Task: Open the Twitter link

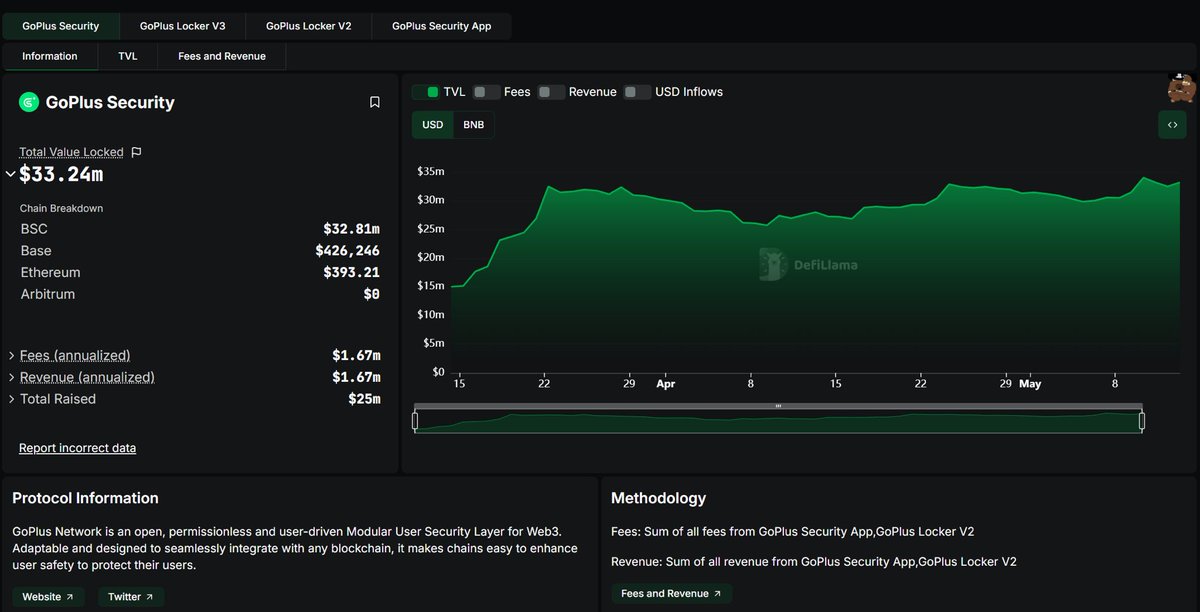Action: [x=130, y=597]
